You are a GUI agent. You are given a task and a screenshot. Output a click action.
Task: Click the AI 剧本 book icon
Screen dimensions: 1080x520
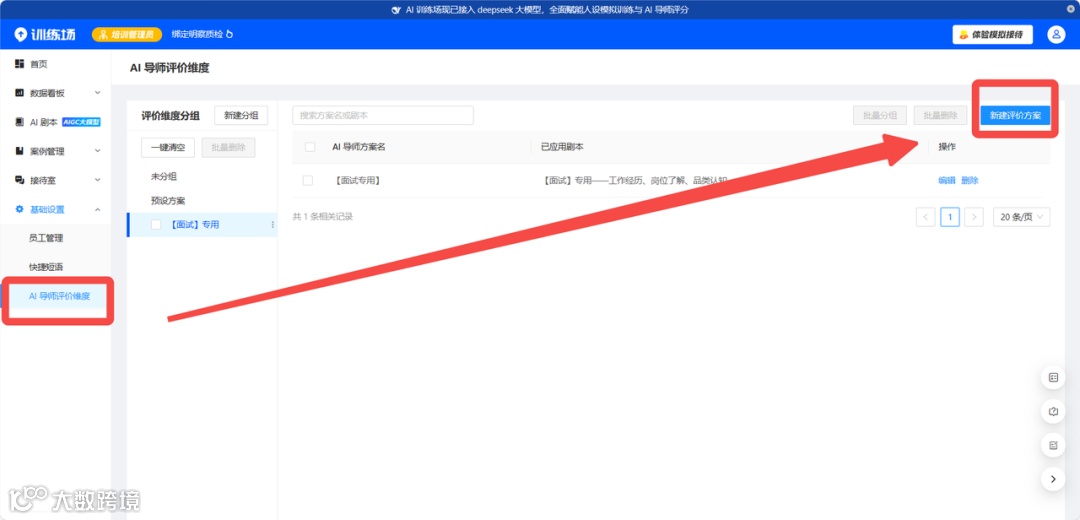(19, 122)
